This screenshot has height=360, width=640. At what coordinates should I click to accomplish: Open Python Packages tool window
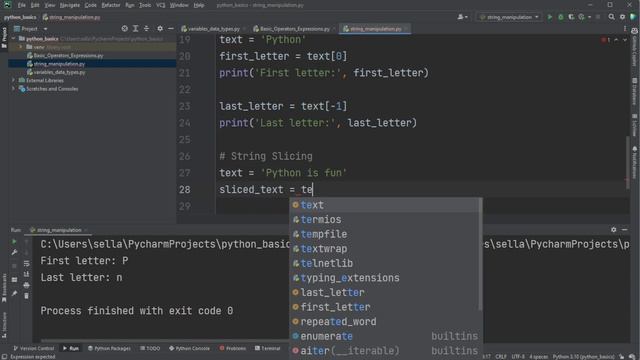click(x=109, y=349)
